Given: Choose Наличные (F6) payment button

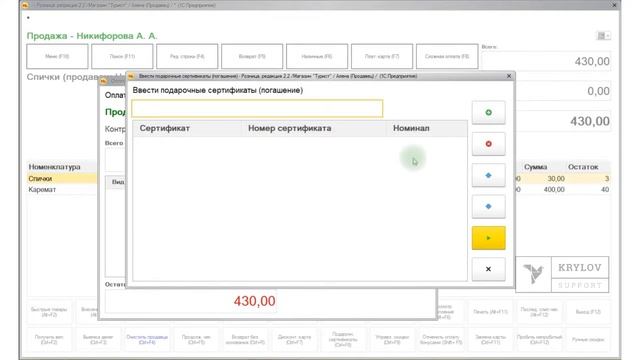Looking at the screenshot, I should pyautogui.click(x=317, y=56).
